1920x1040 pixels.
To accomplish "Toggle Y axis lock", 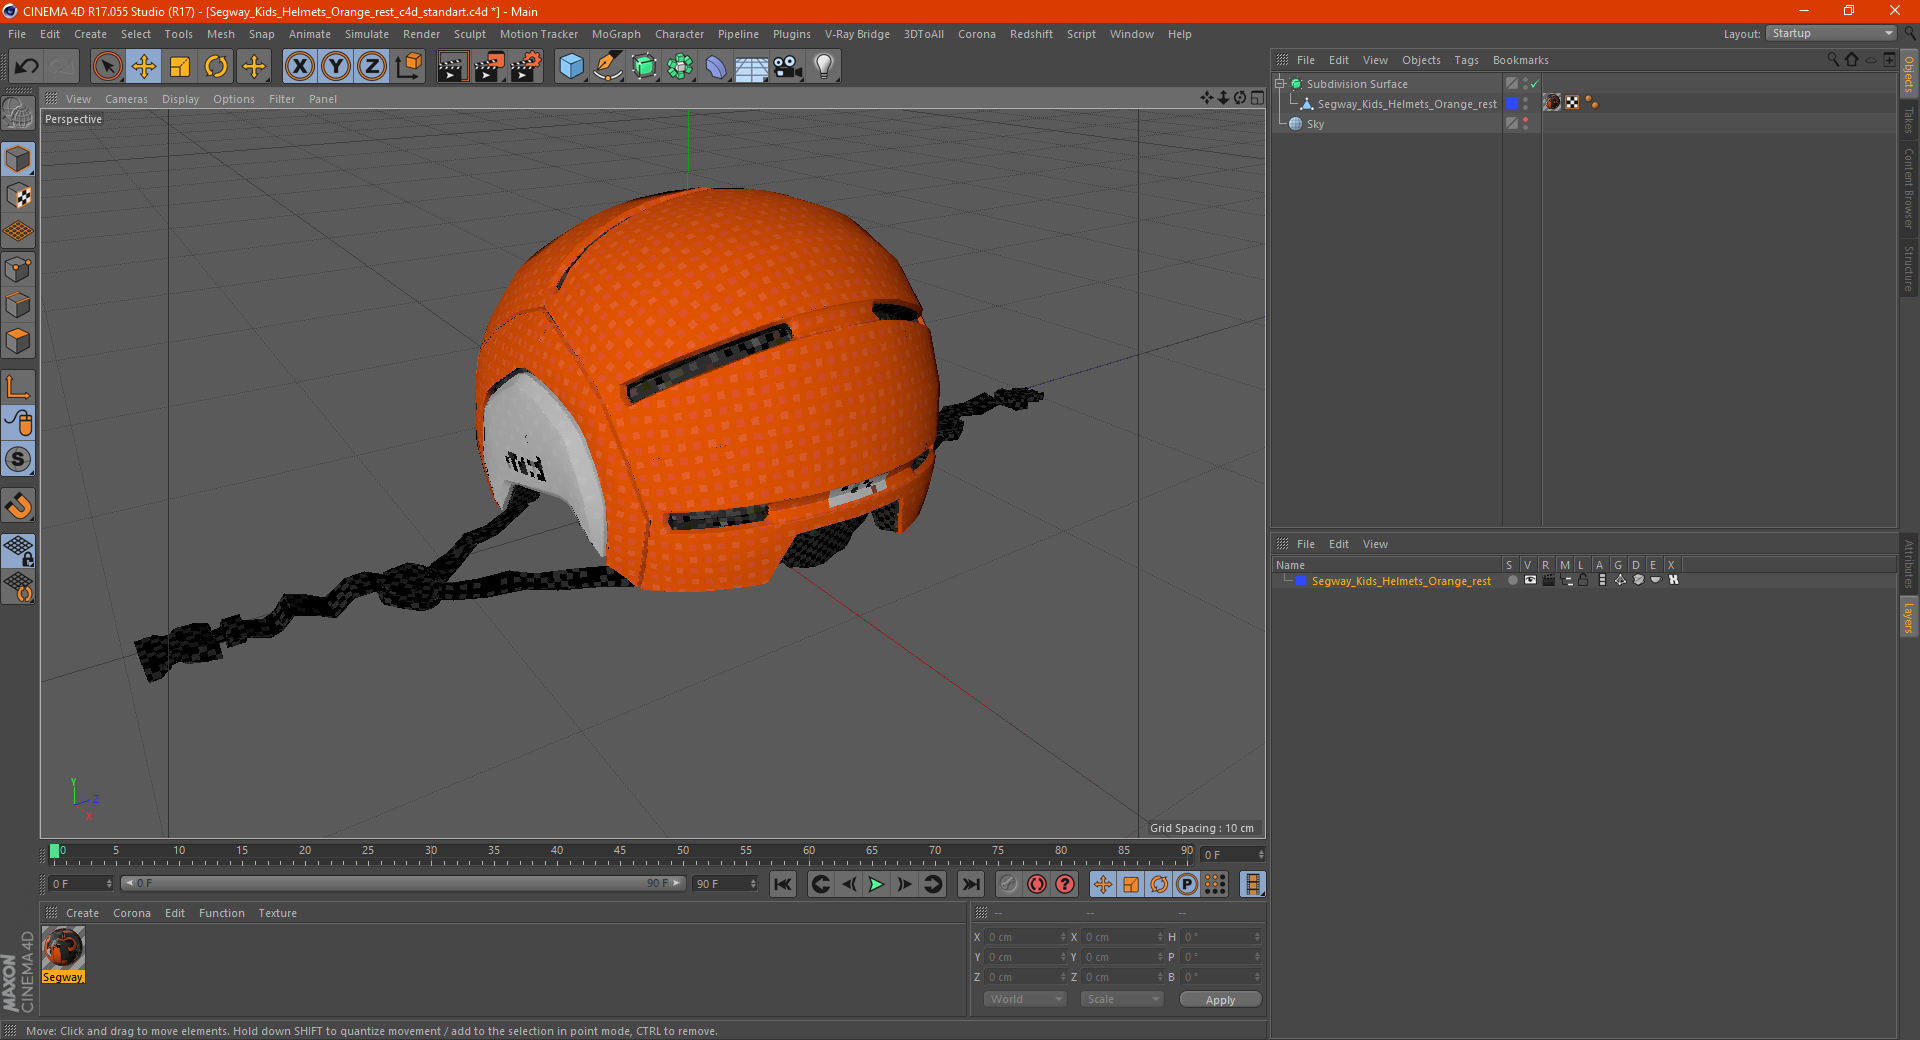I will [336, 67].
